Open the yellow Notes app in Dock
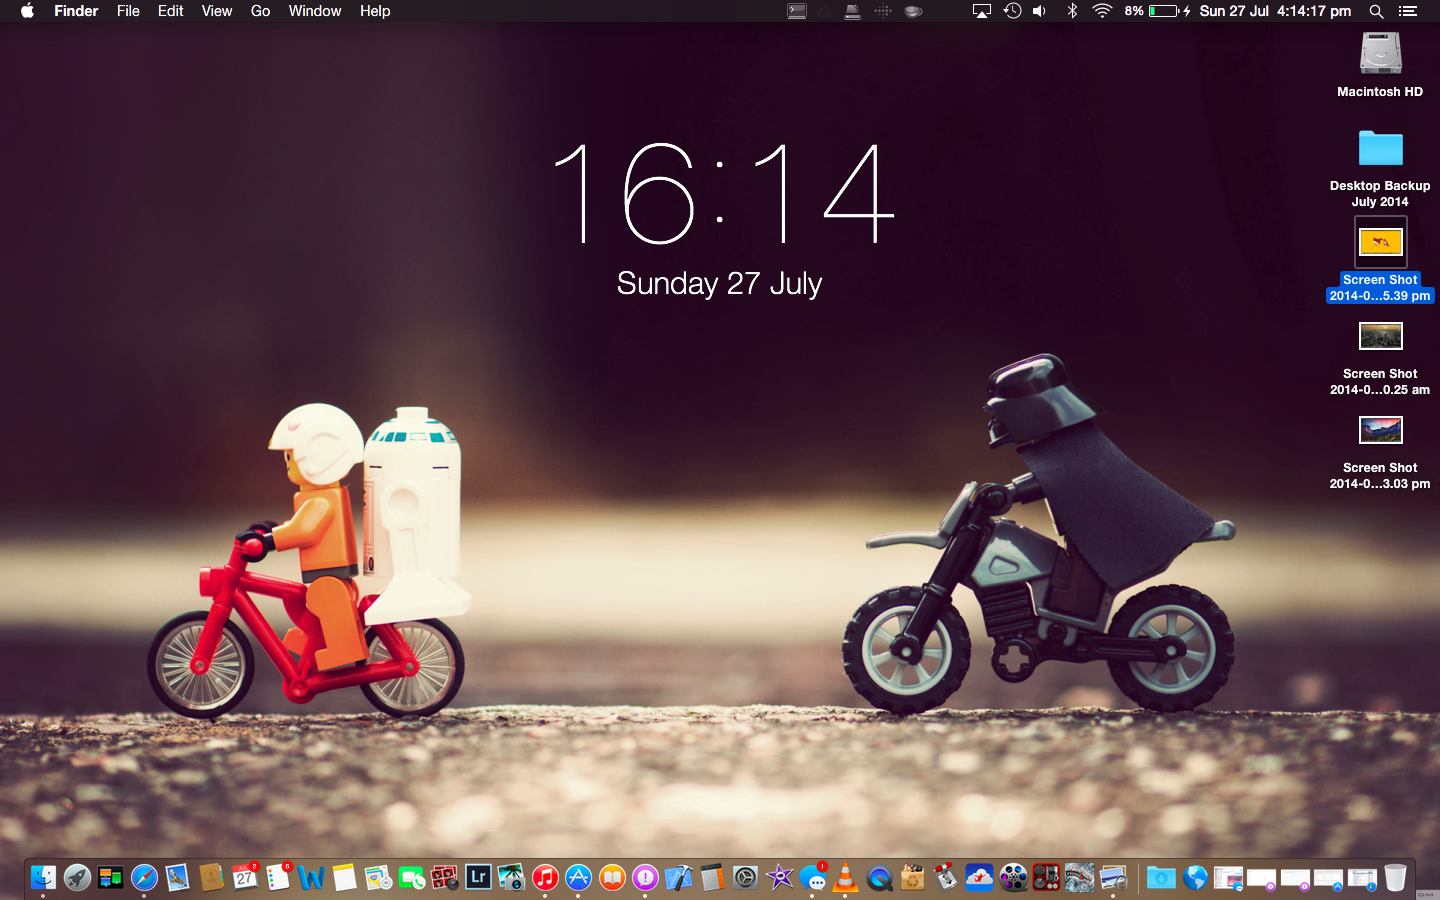Image resolution: width=1440 pixels, height=900 pixels. 345,878
